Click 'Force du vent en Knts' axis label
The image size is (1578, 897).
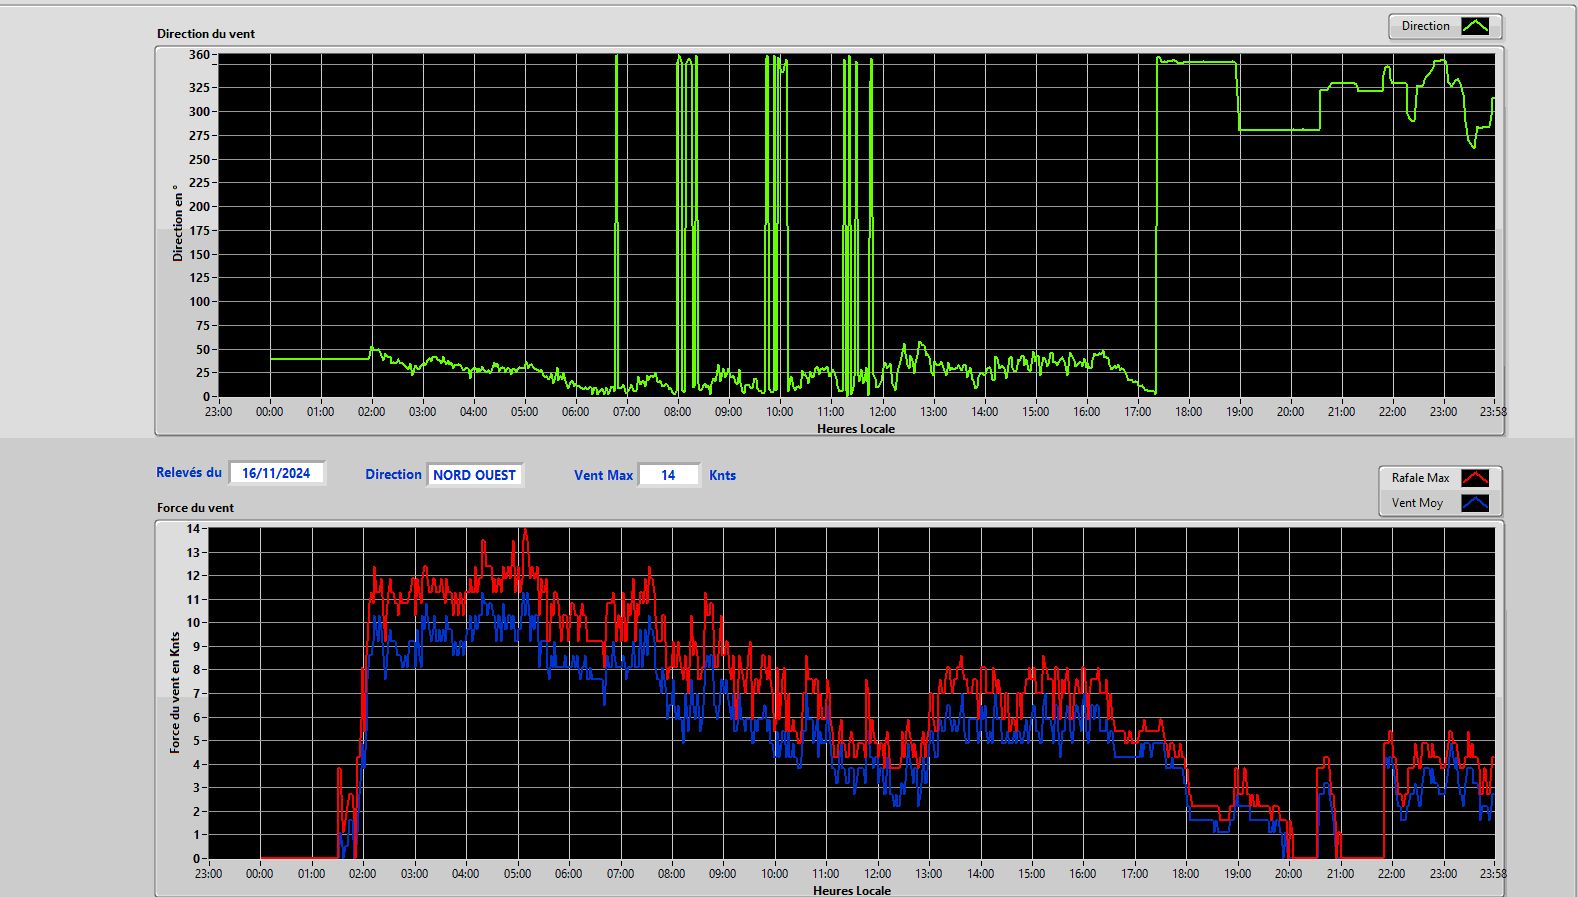(175, 692)
